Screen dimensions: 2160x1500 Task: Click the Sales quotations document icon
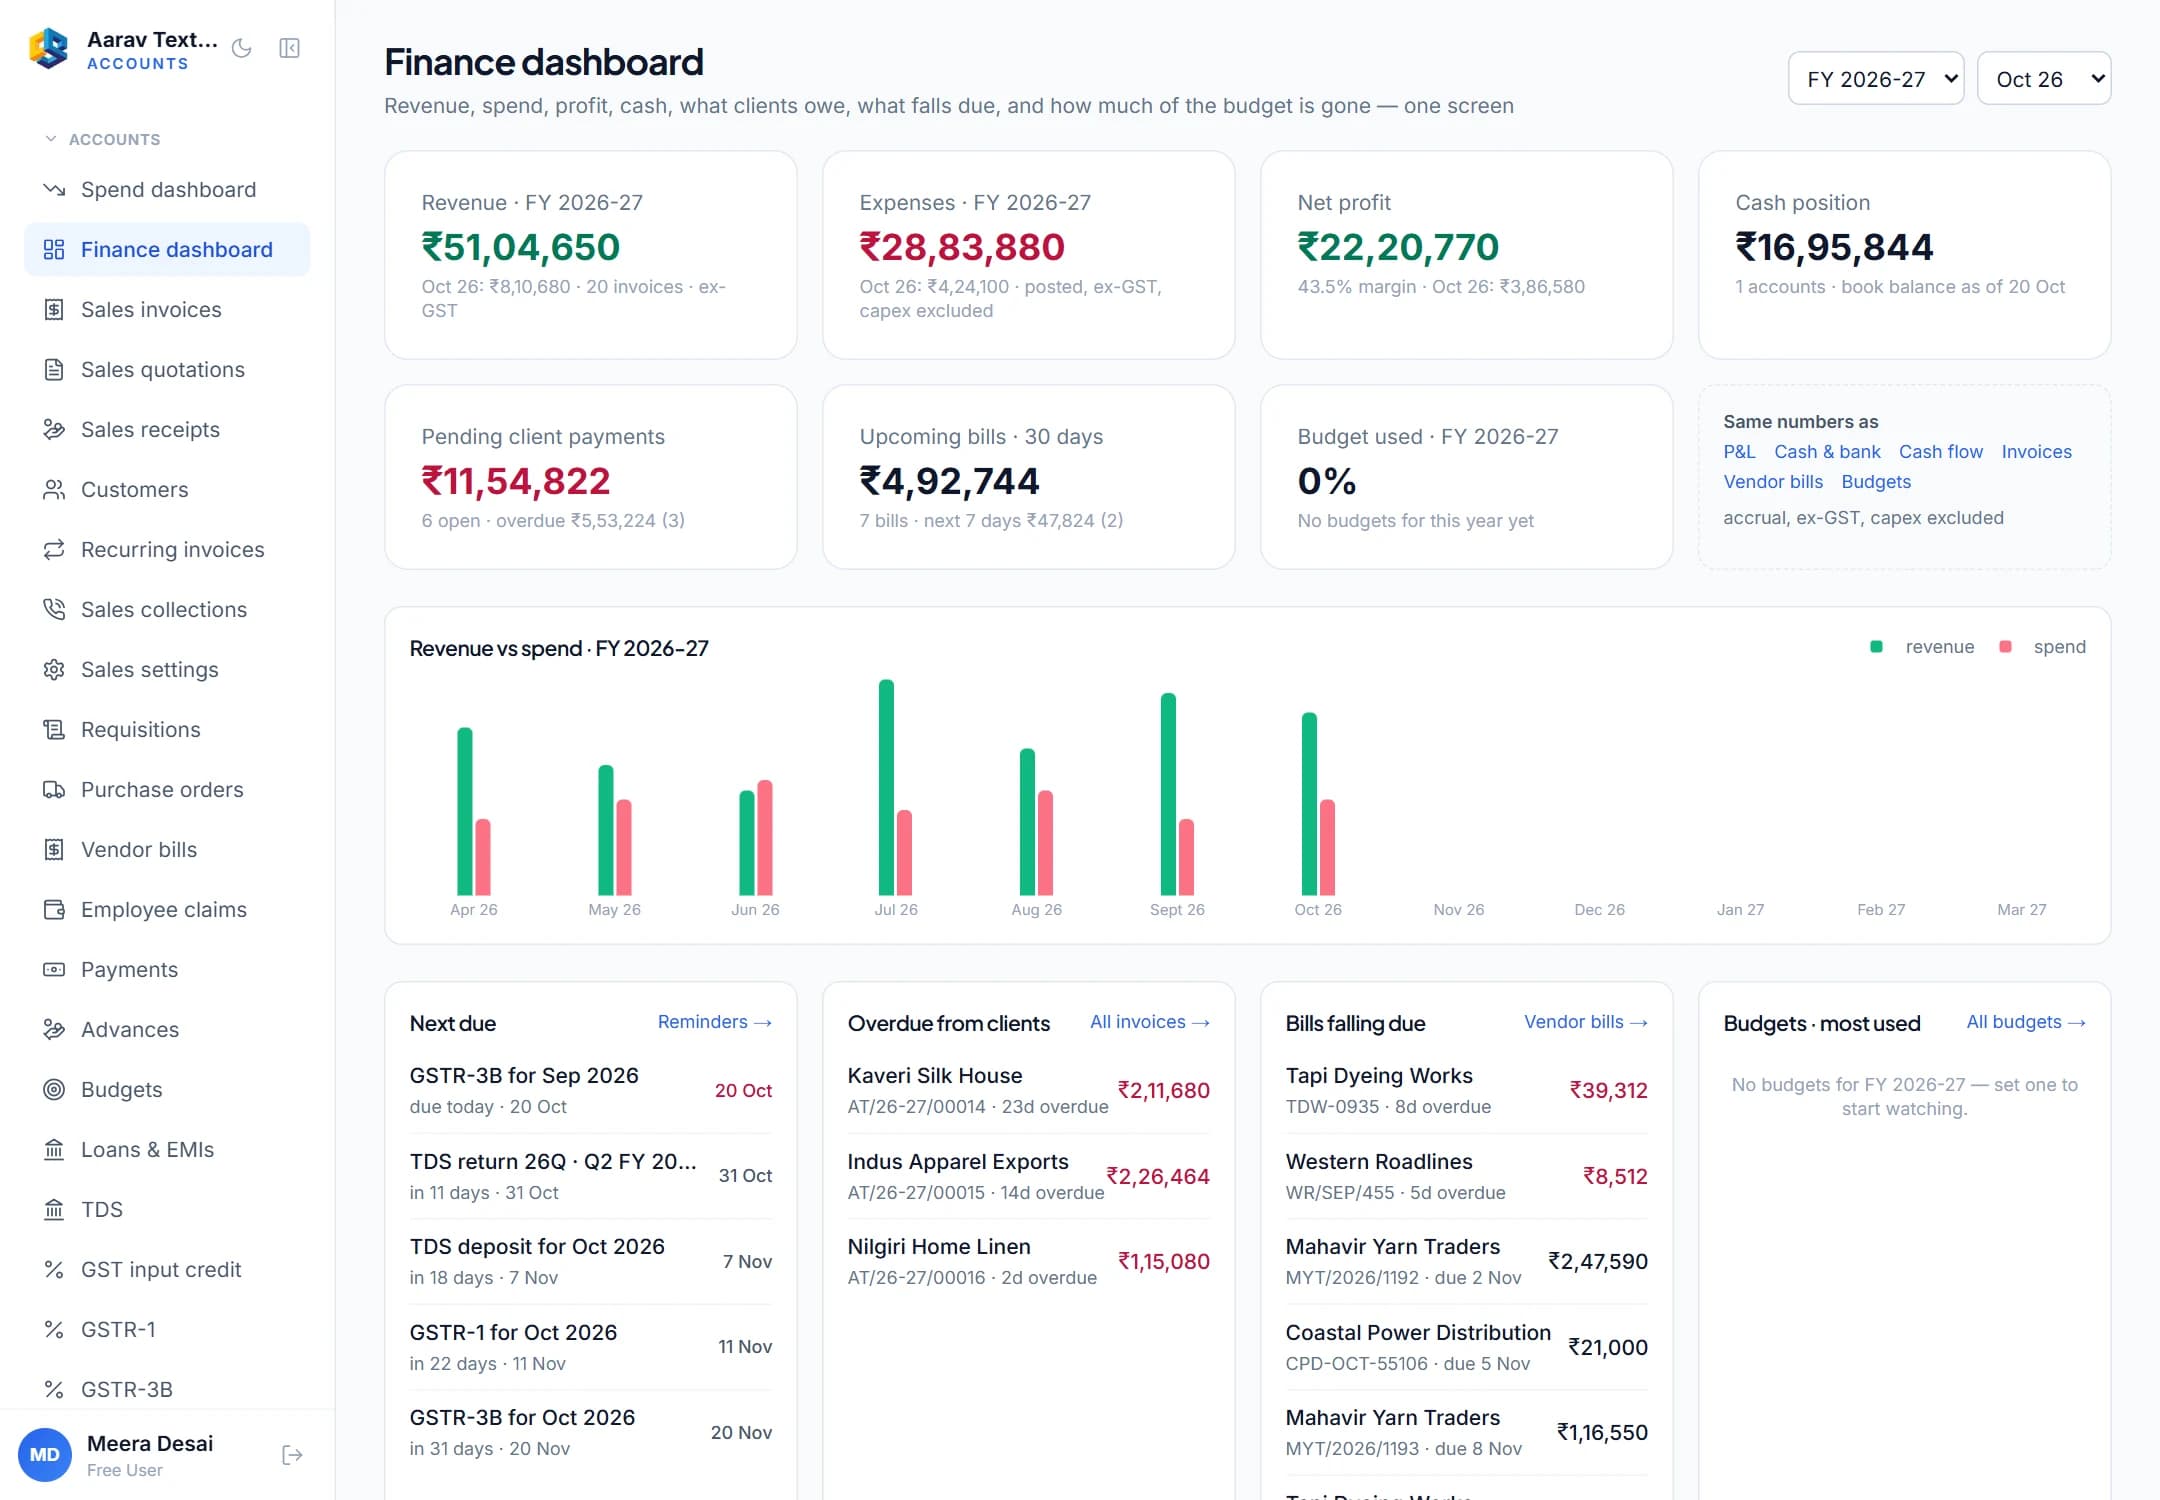point(54,370)
